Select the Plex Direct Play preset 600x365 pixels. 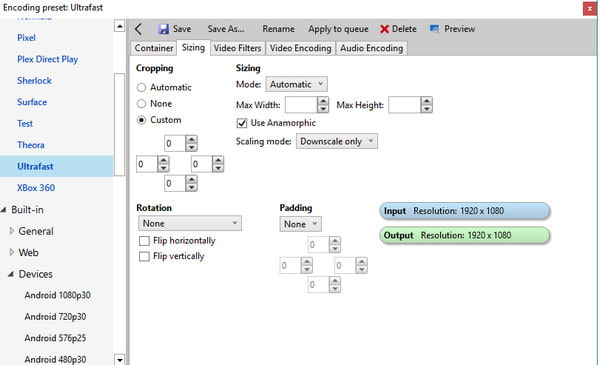[x=47, y=59]
